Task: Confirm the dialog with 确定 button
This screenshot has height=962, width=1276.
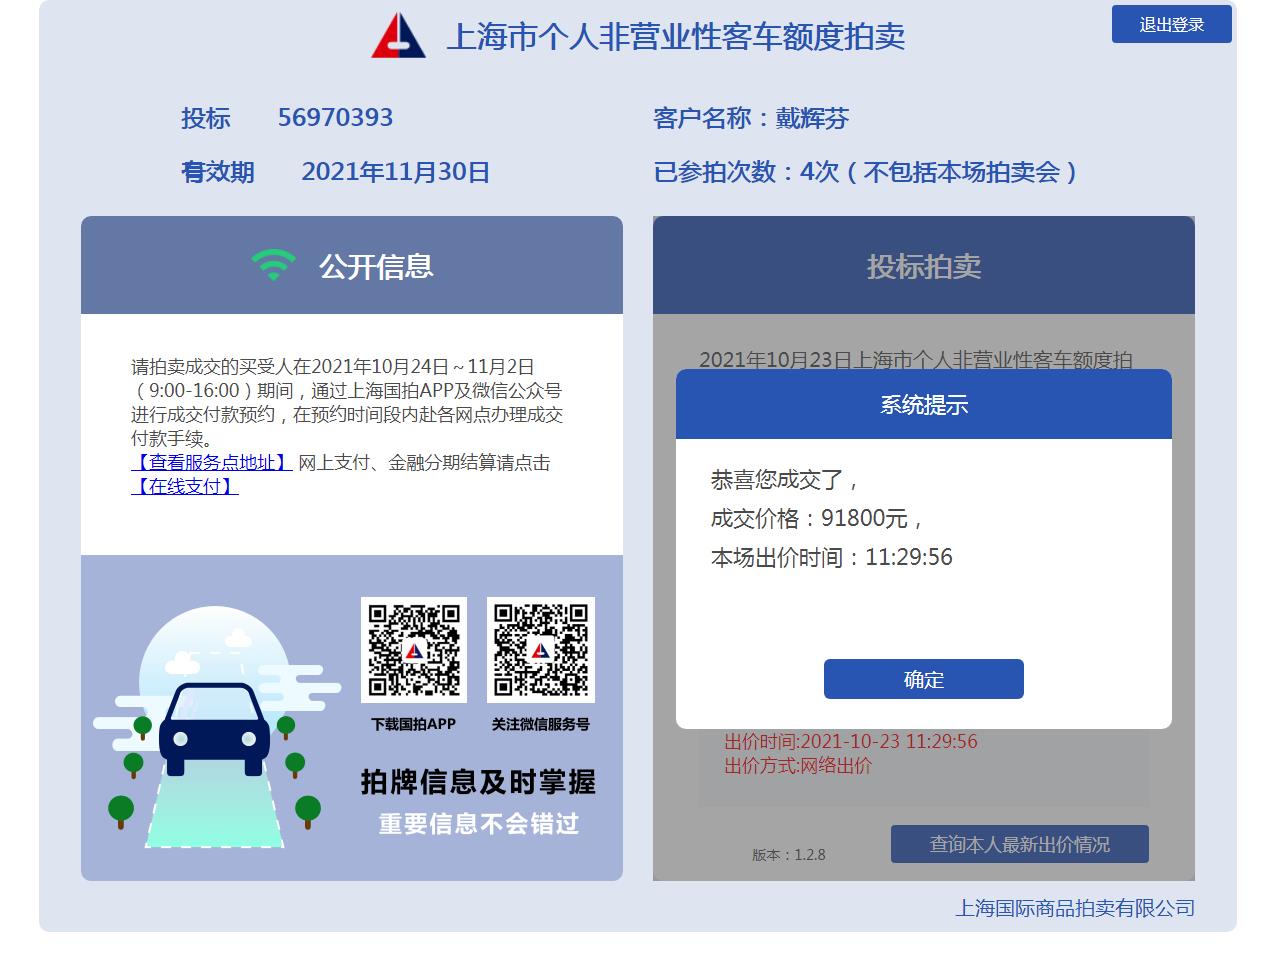Action: click(923, 679)
